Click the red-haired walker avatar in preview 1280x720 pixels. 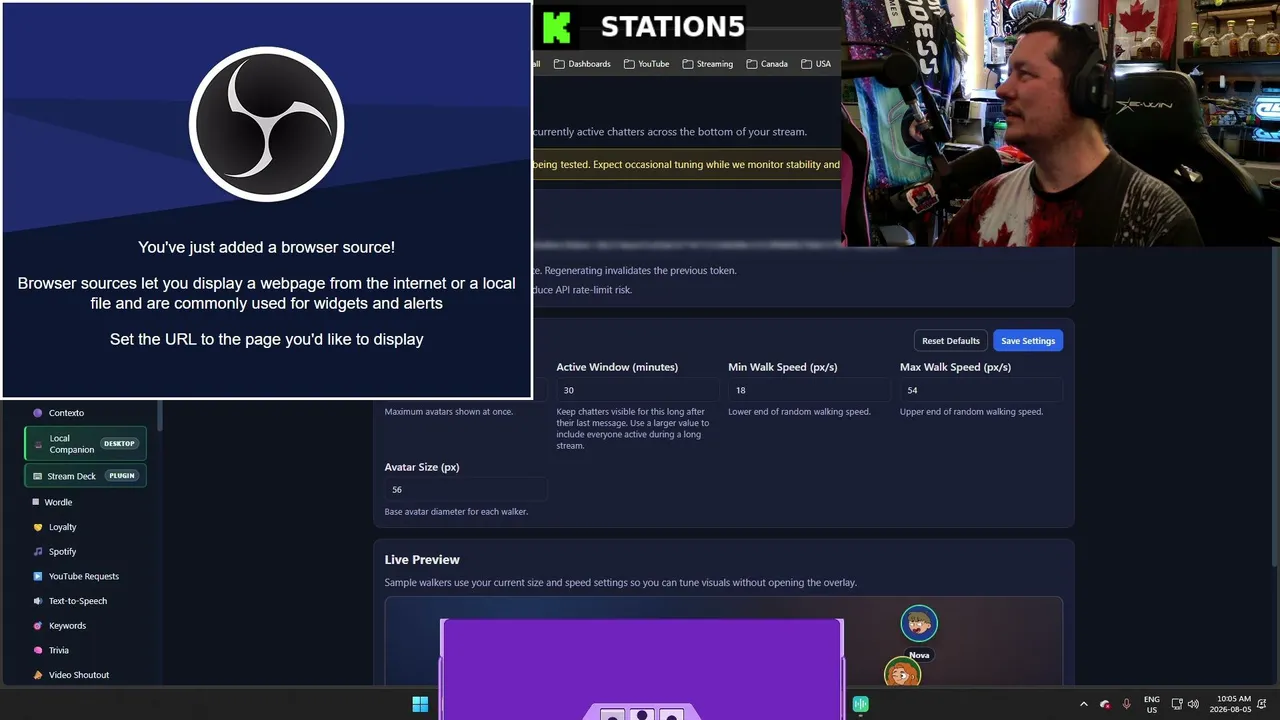pyautogui.click(x=902, y=673)
